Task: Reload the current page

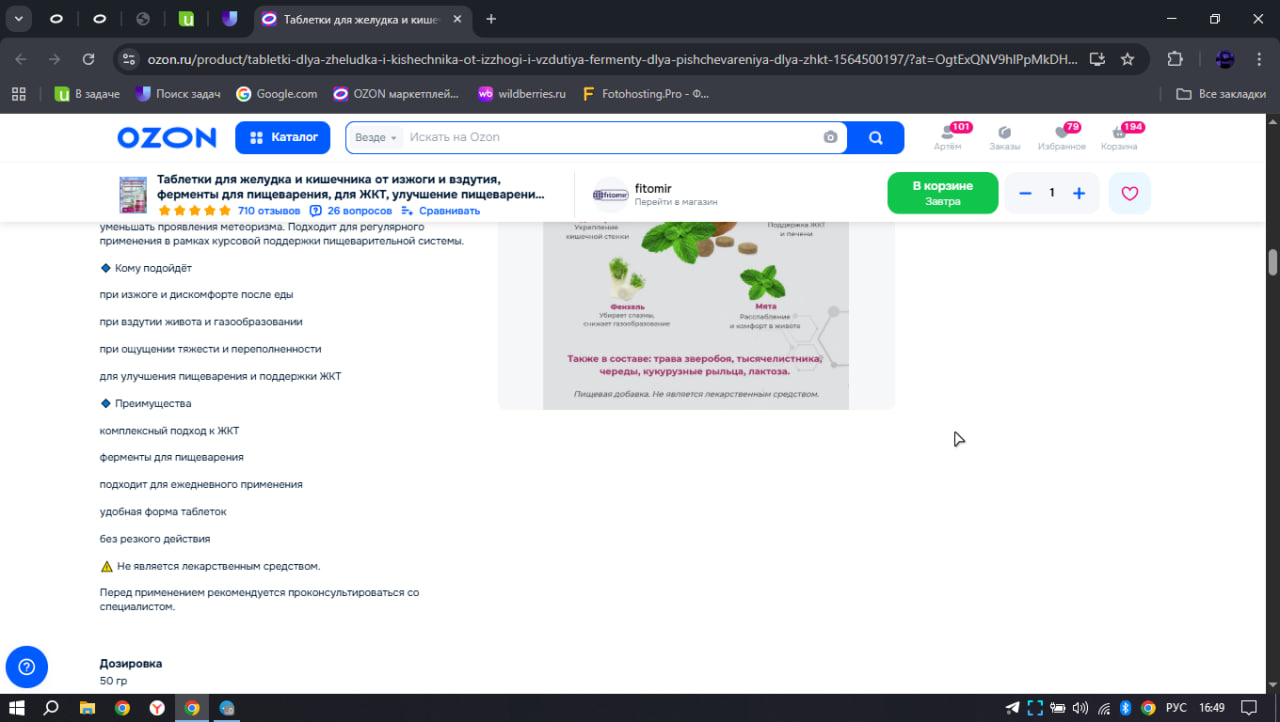Action: click(x=88, y=59)
